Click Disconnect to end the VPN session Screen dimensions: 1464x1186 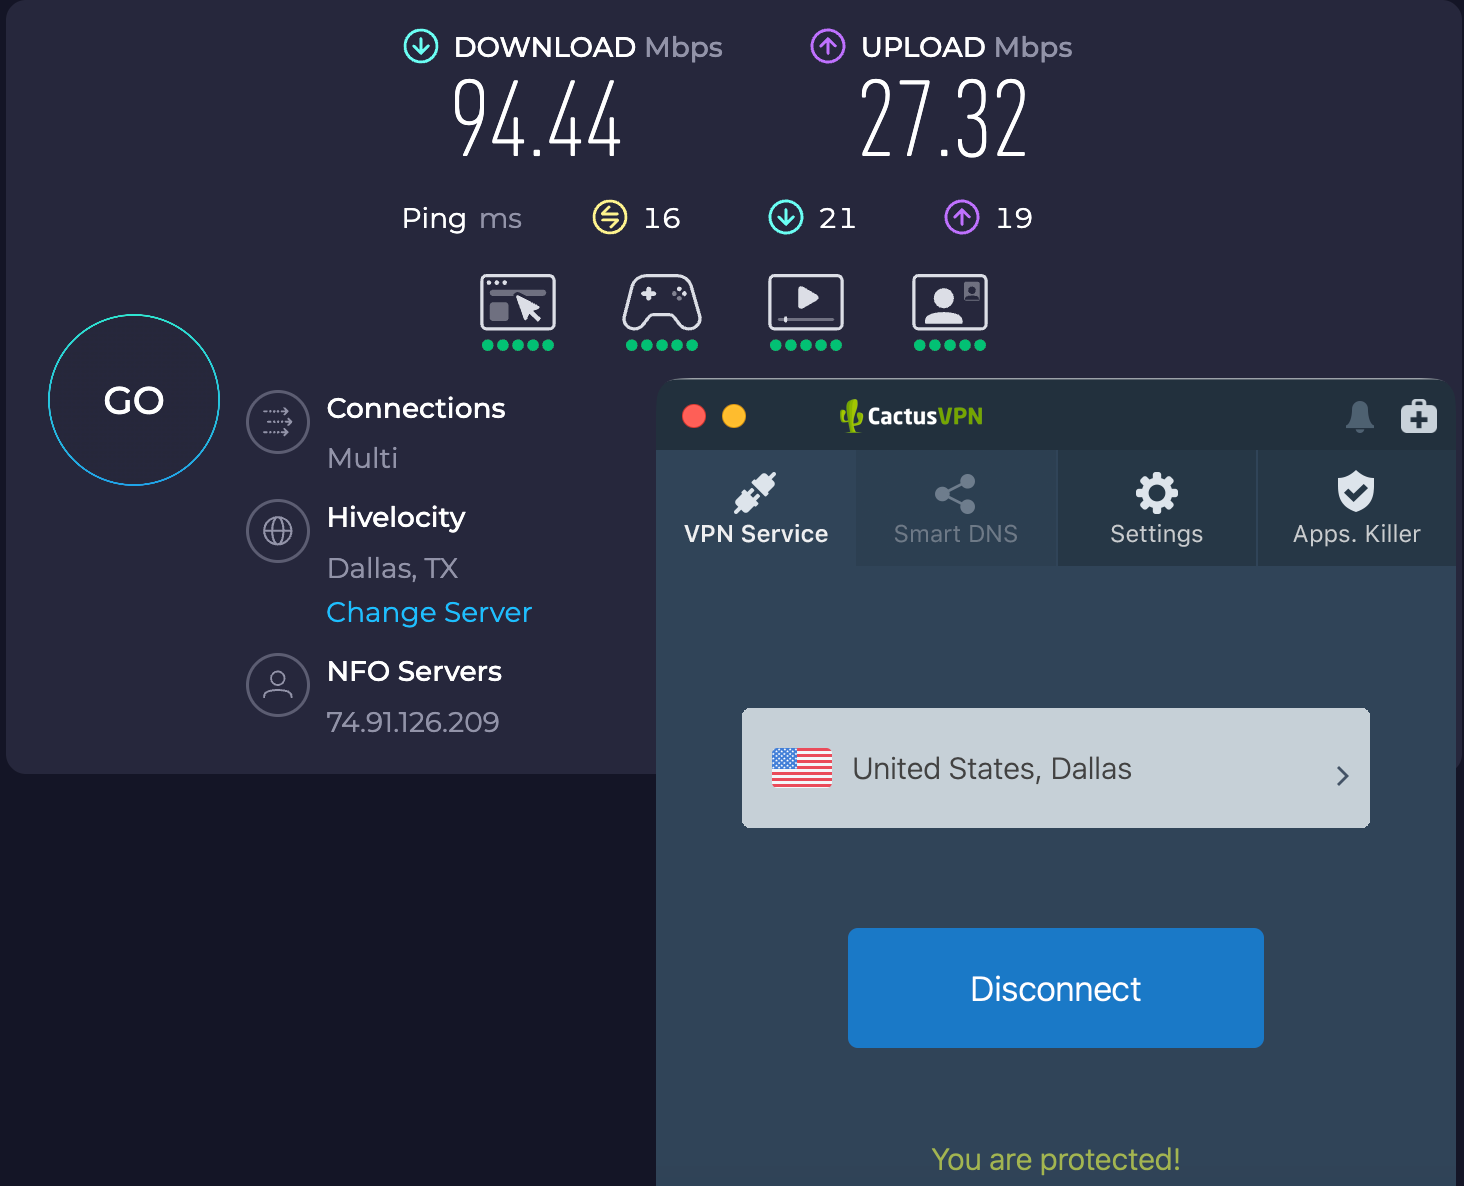[1055, 988]
